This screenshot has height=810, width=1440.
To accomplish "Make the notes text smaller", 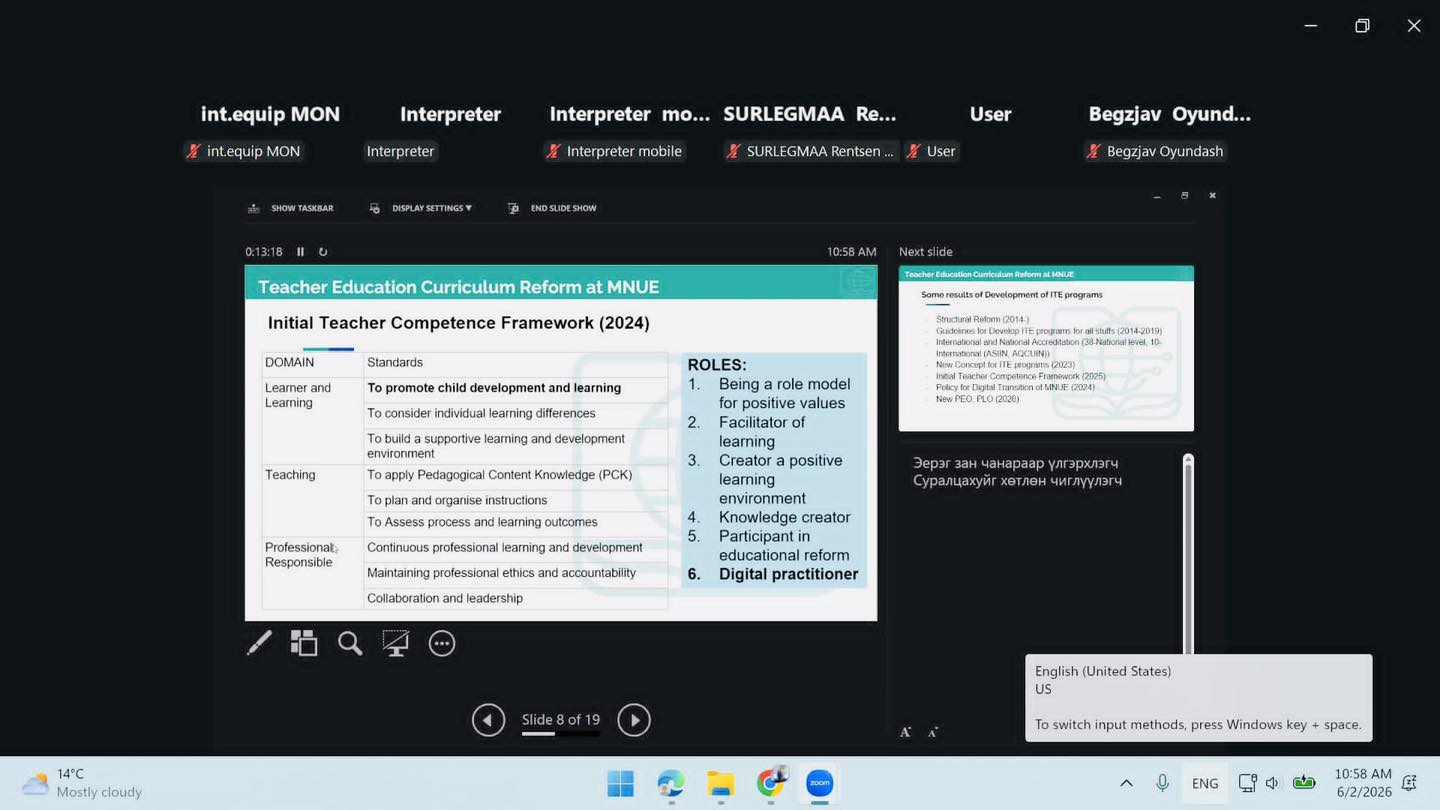I will point(933,732).
